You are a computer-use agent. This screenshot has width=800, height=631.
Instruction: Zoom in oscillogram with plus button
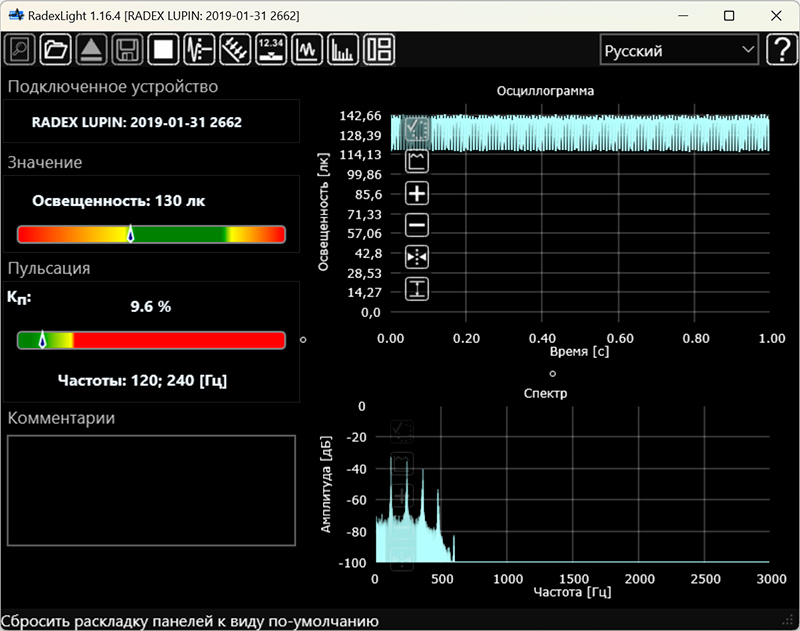(x=417, y=193)
